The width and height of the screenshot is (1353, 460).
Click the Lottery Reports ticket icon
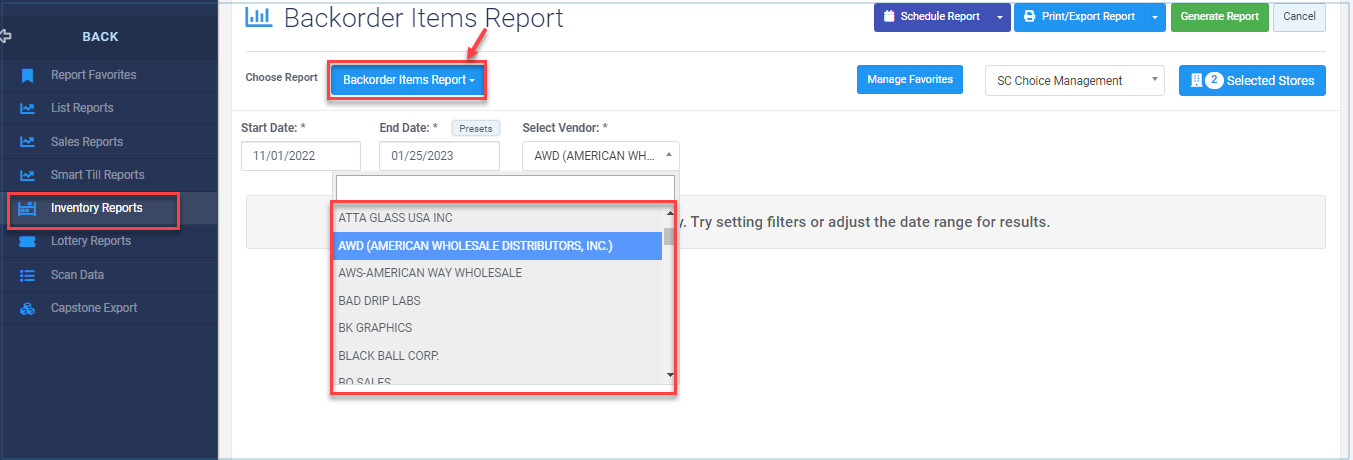tap(28, 241)
